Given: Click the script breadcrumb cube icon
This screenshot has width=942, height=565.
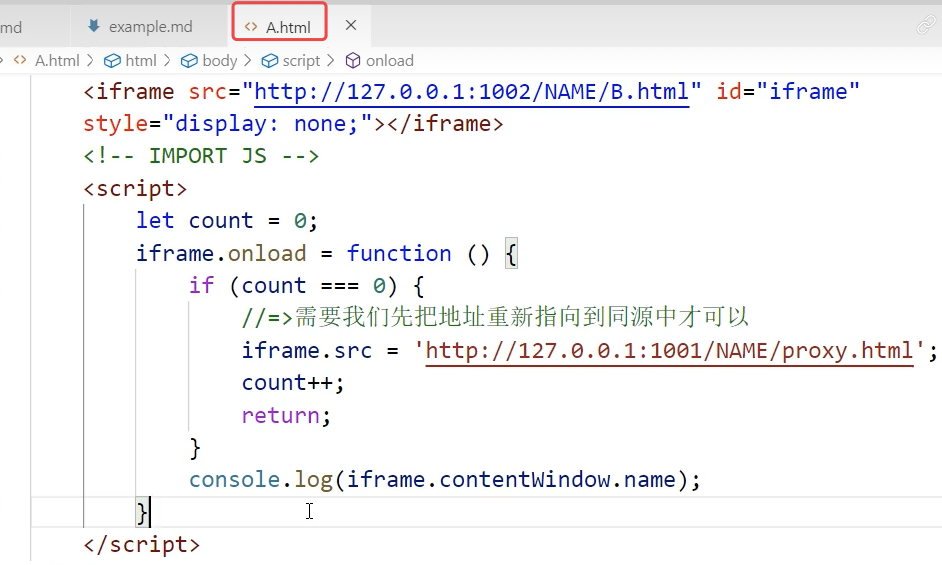Looking at the screenshot, I should pos(270,61).
